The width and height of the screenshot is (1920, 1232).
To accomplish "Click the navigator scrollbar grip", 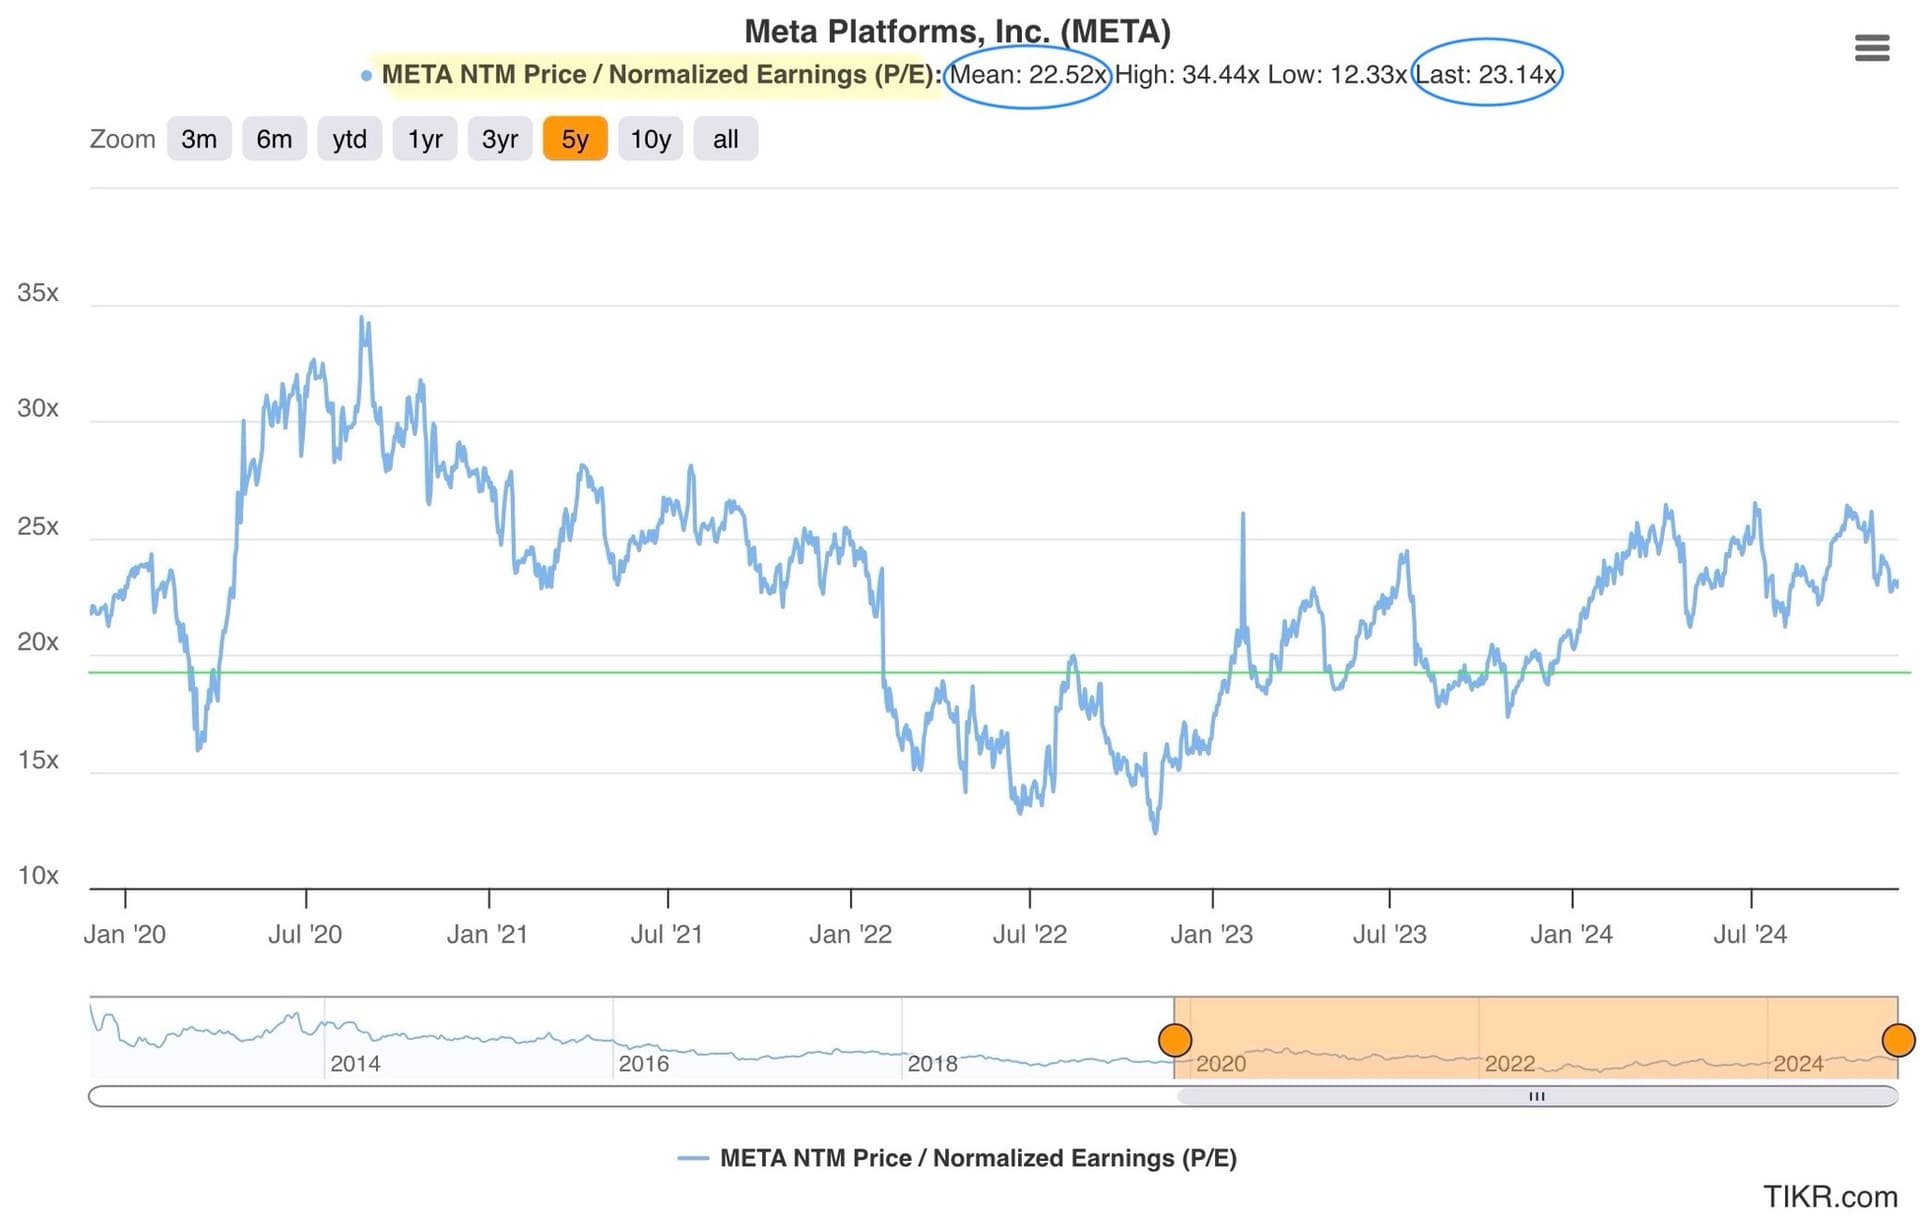I will click(x=1537, y=1097).
